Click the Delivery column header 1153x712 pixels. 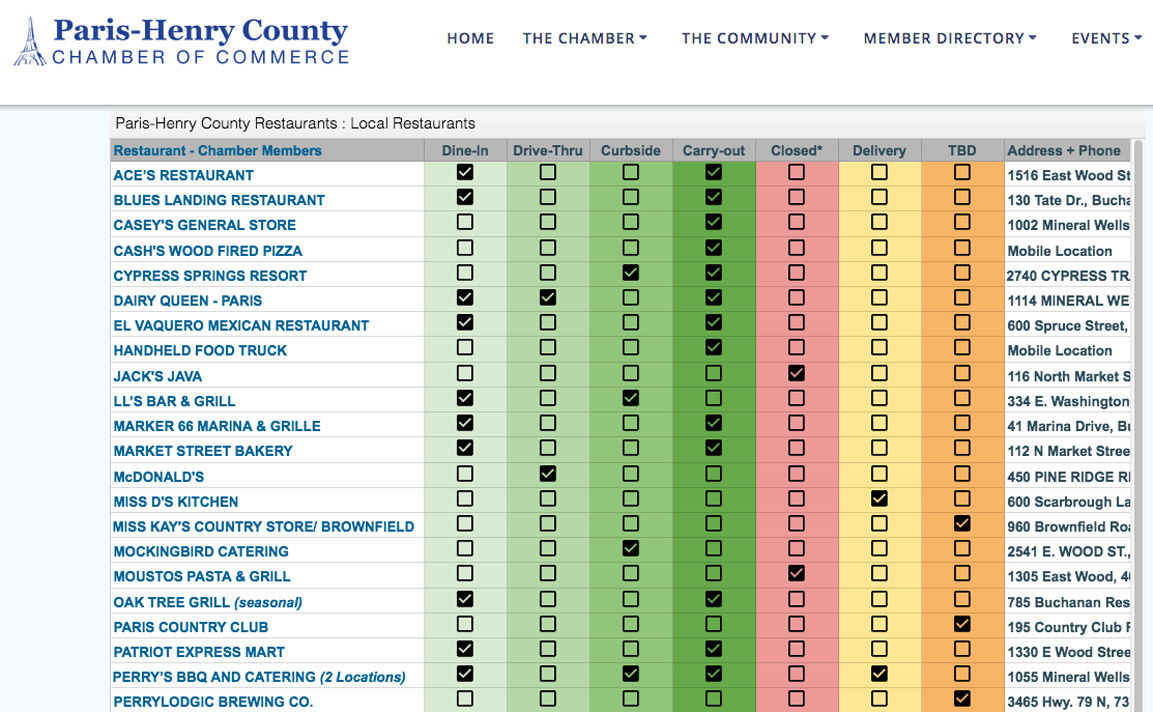click(879, 150)
